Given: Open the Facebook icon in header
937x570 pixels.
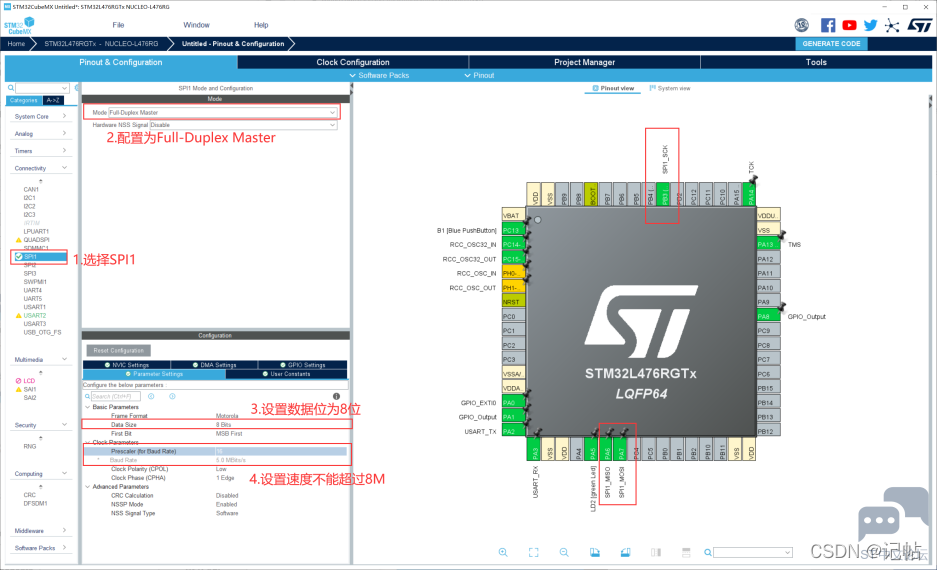Looking at the screenshot, I should (x=828, y=25).
